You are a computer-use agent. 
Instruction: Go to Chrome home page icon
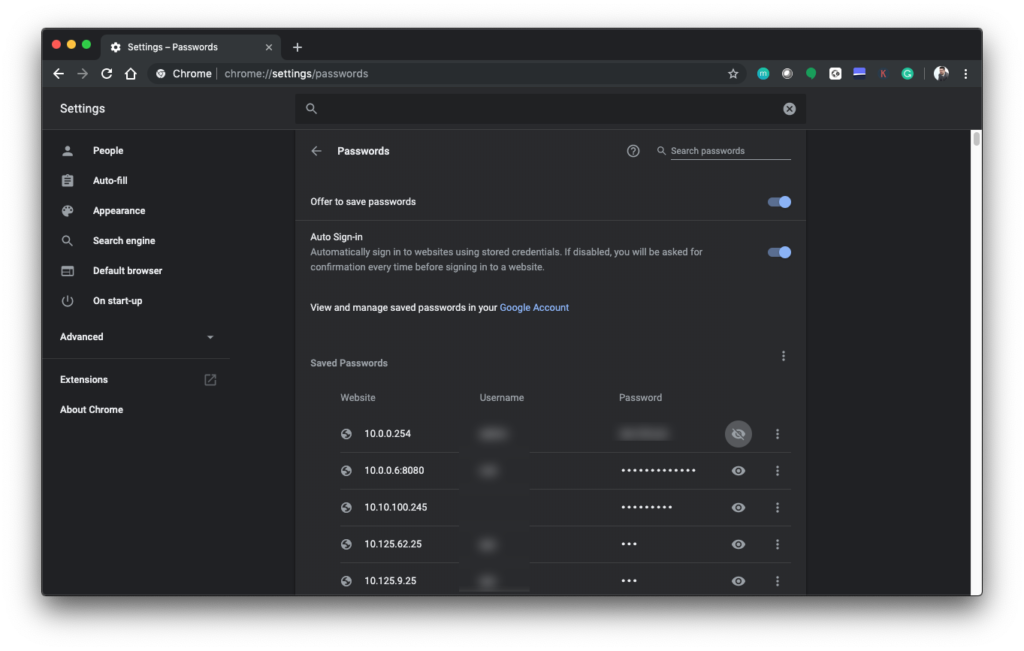[131, 74]
